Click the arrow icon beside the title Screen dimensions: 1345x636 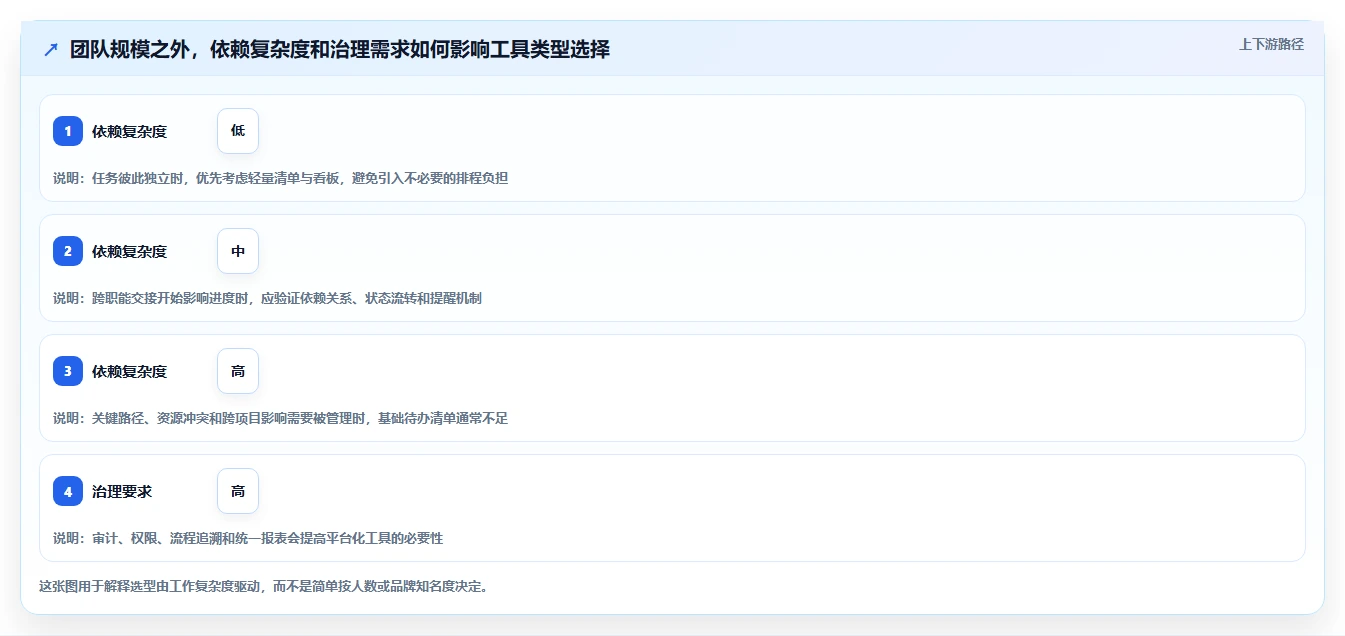[50, 49]
